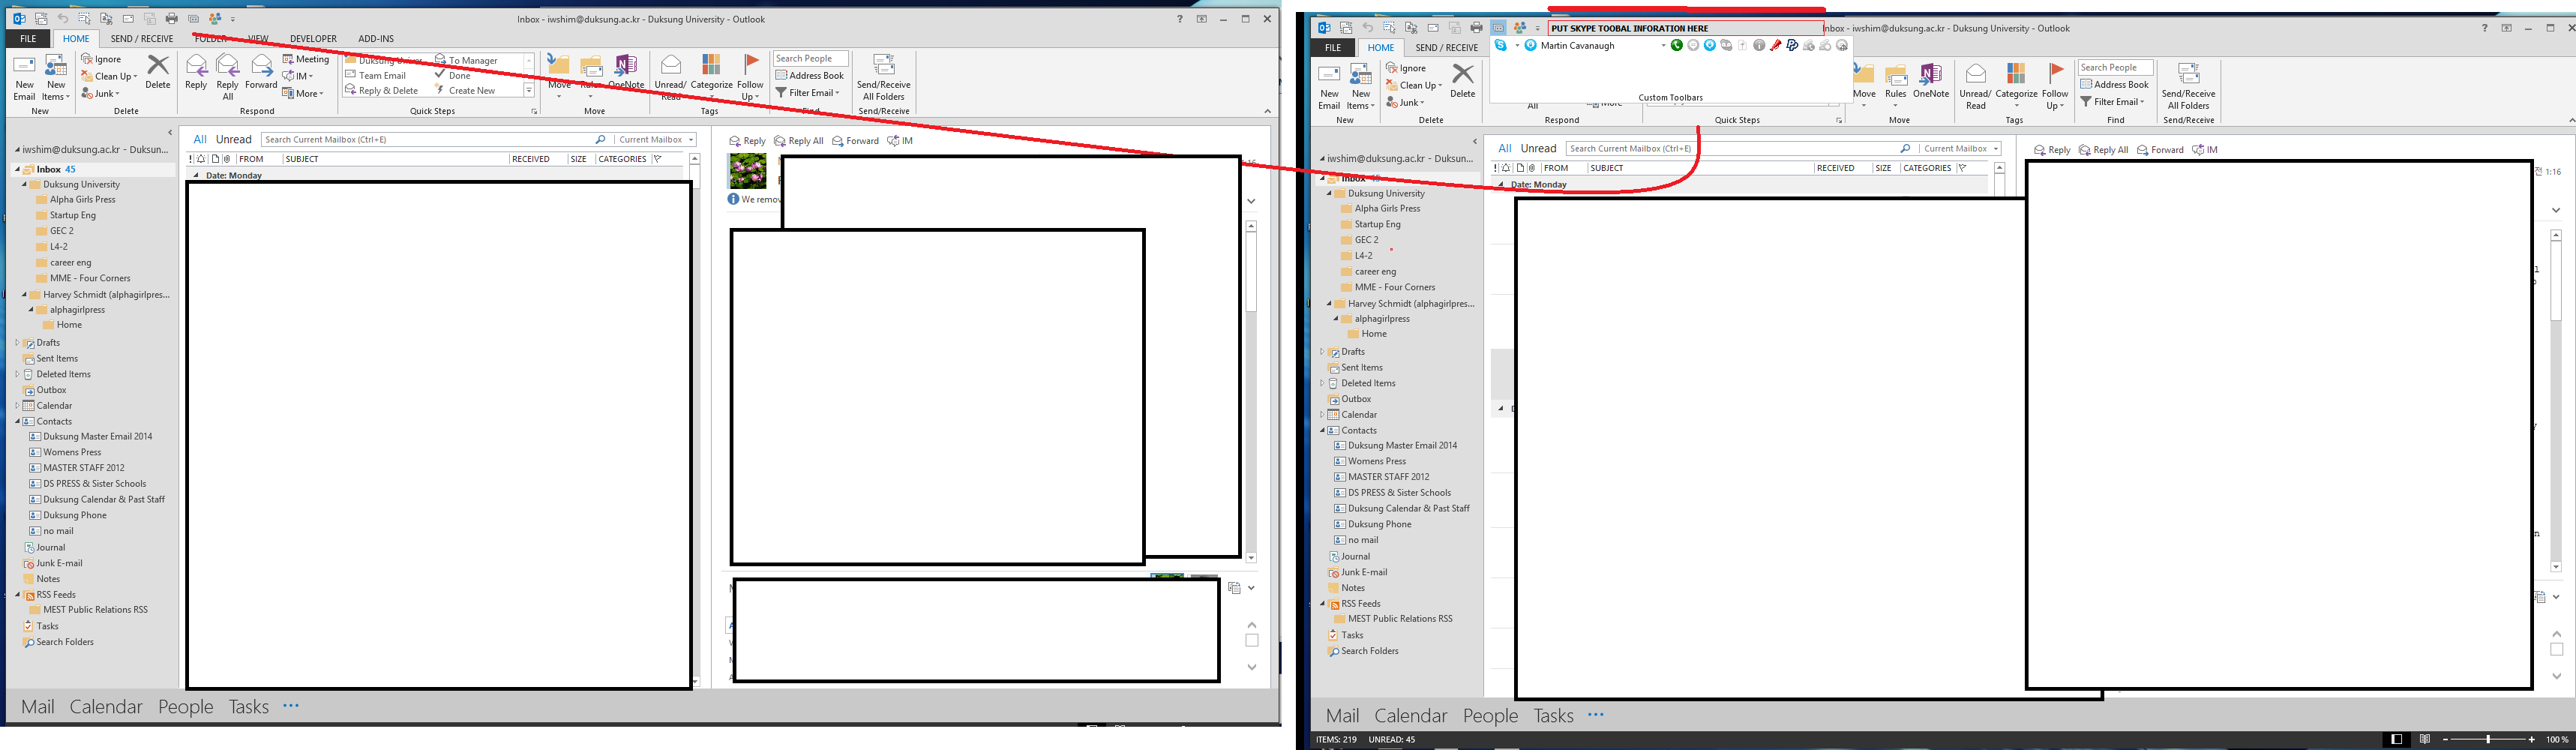Click zoom slider handle in right window's status bar
The height and width of the screenshot is (750, 2576).
click(2488, 740)
